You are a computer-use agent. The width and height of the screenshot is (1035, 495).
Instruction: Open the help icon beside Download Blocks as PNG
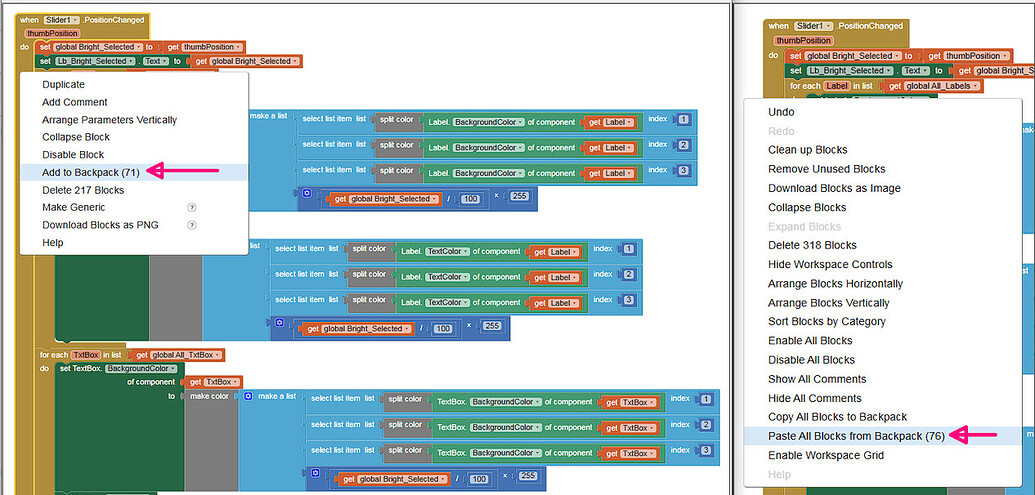(191, 225)
